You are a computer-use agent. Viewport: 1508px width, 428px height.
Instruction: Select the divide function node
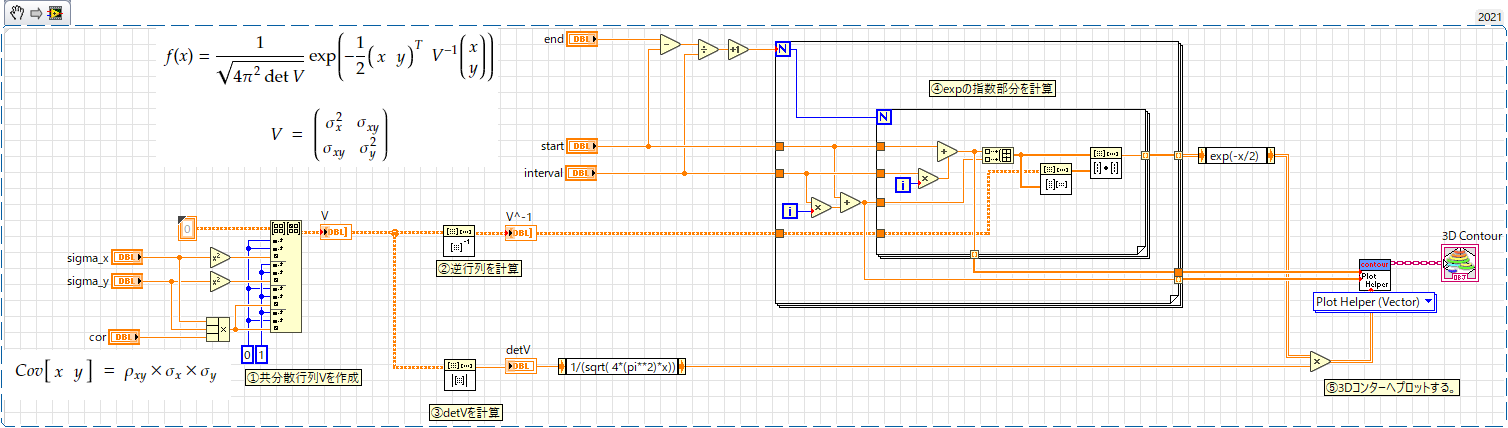click(x=707, y=46)
